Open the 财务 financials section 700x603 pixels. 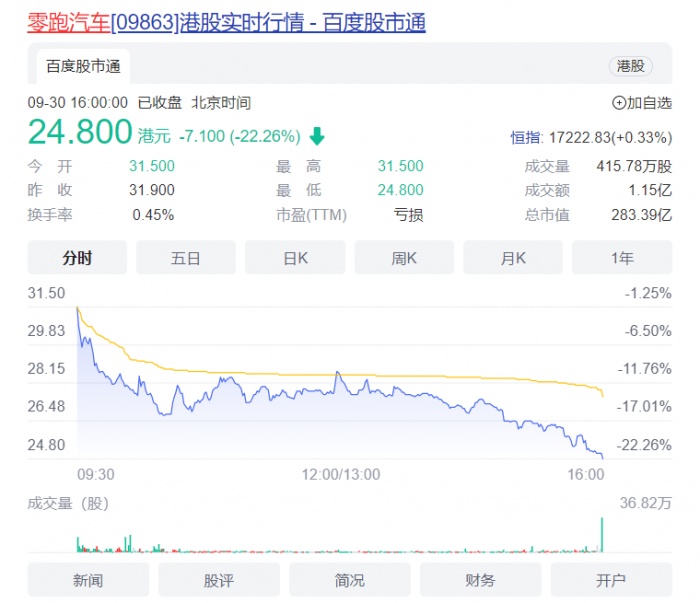tap(481, 580)
